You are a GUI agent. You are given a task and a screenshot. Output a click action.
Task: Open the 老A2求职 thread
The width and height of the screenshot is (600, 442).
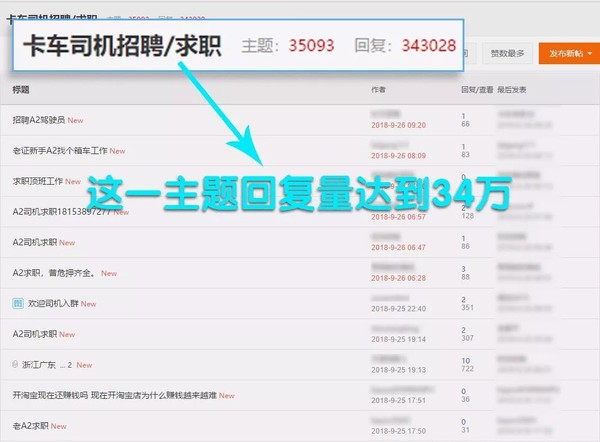[x=30, y=426]
